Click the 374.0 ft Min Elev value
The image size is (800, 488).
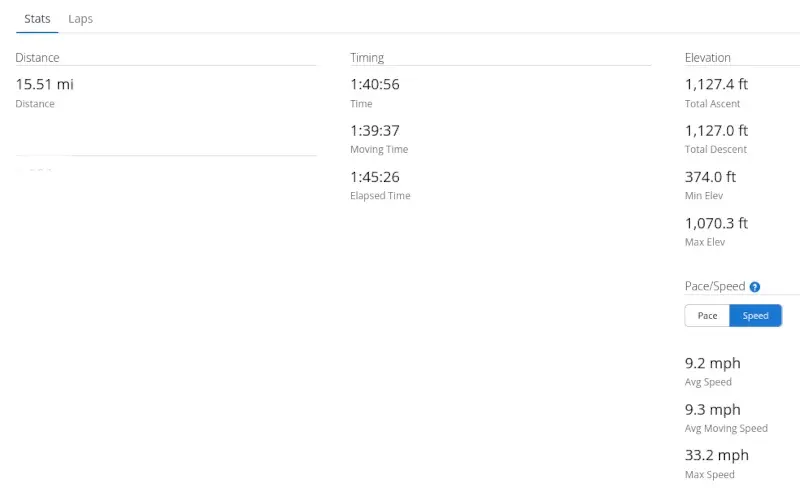click(710, 177)
